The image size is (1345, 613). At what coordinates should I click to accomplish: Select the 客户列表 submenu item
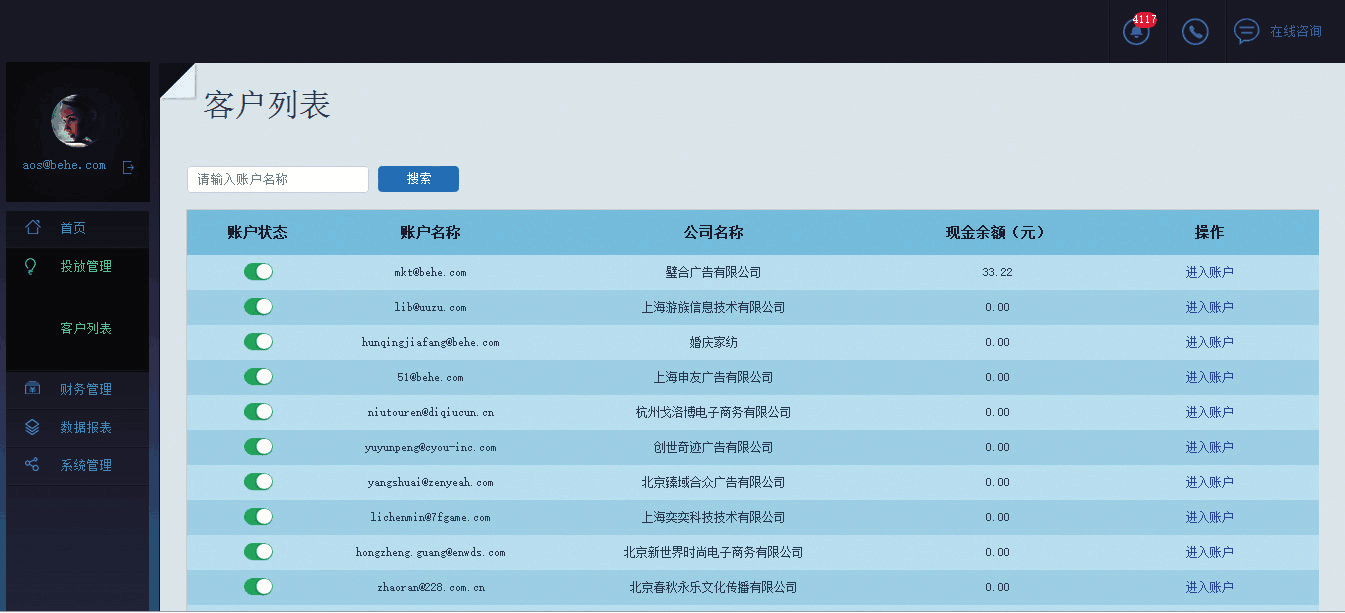86,328
